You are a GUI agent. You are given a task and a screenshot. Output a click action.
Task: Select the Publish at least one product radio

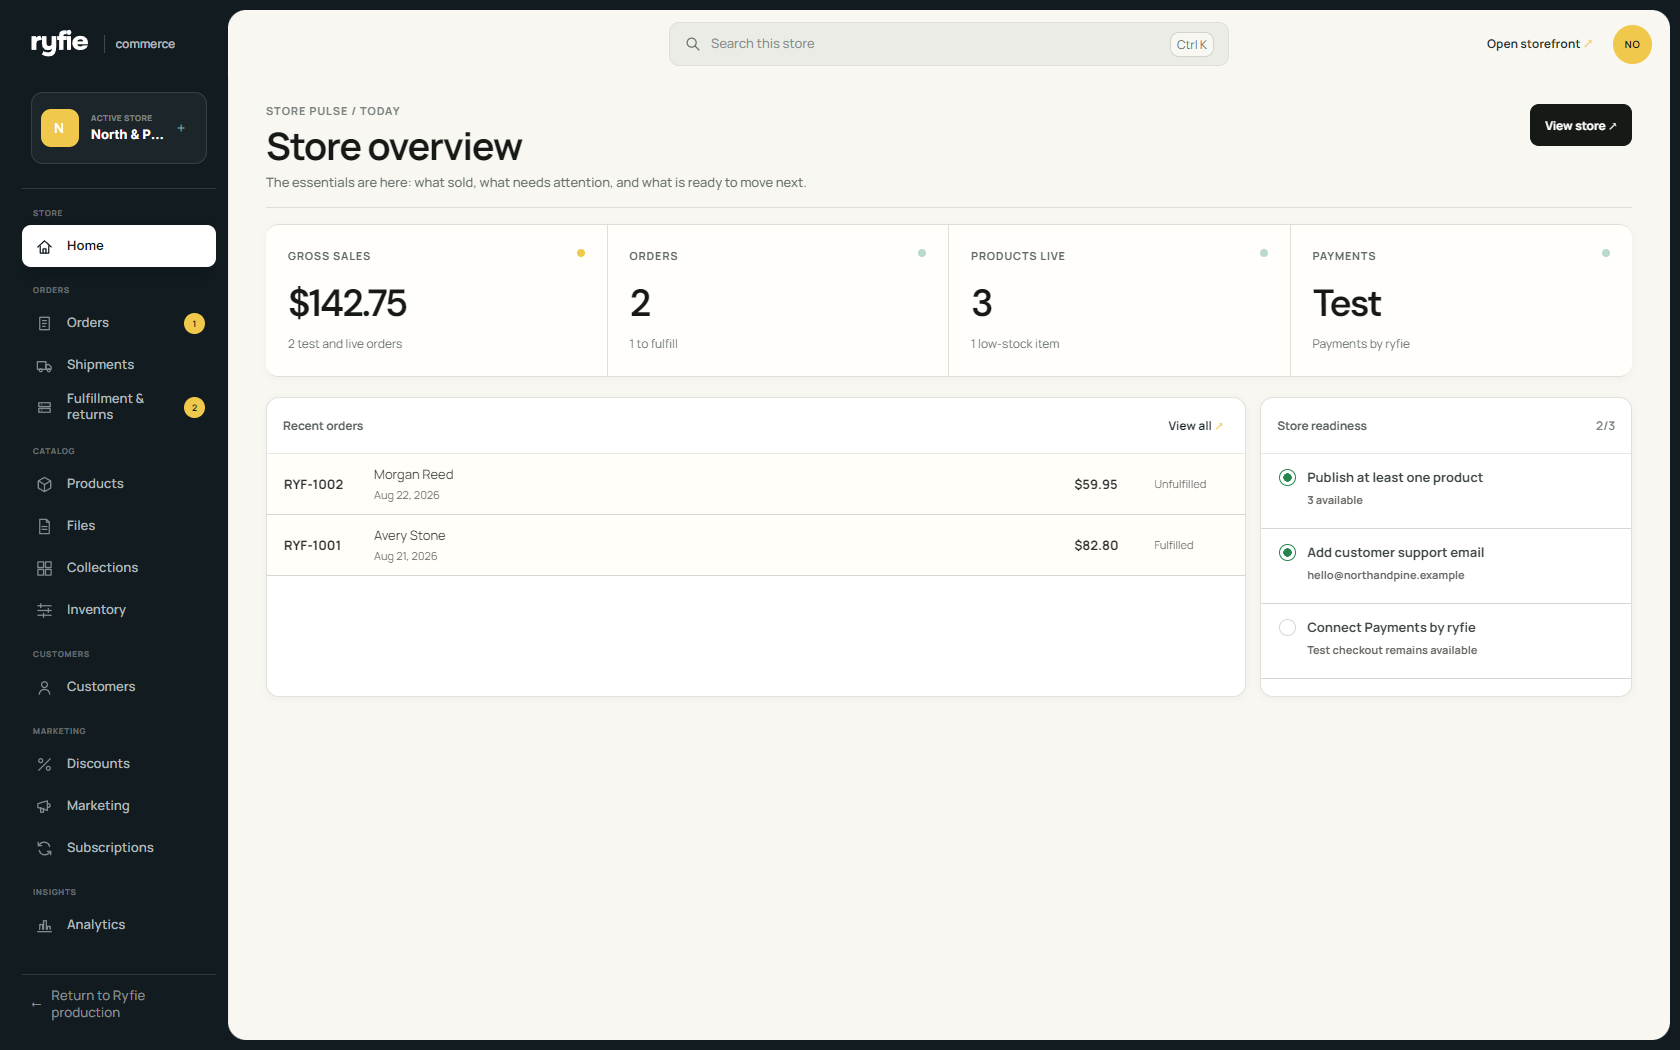pyautogui.click(x=1288, y=478)
